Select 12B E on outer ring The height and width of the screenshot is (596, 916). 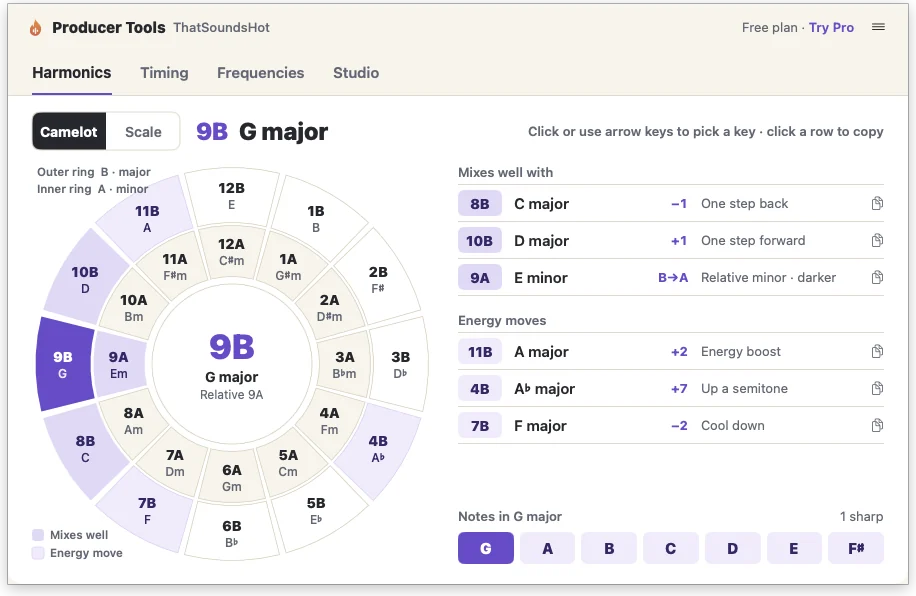[231, 196]
